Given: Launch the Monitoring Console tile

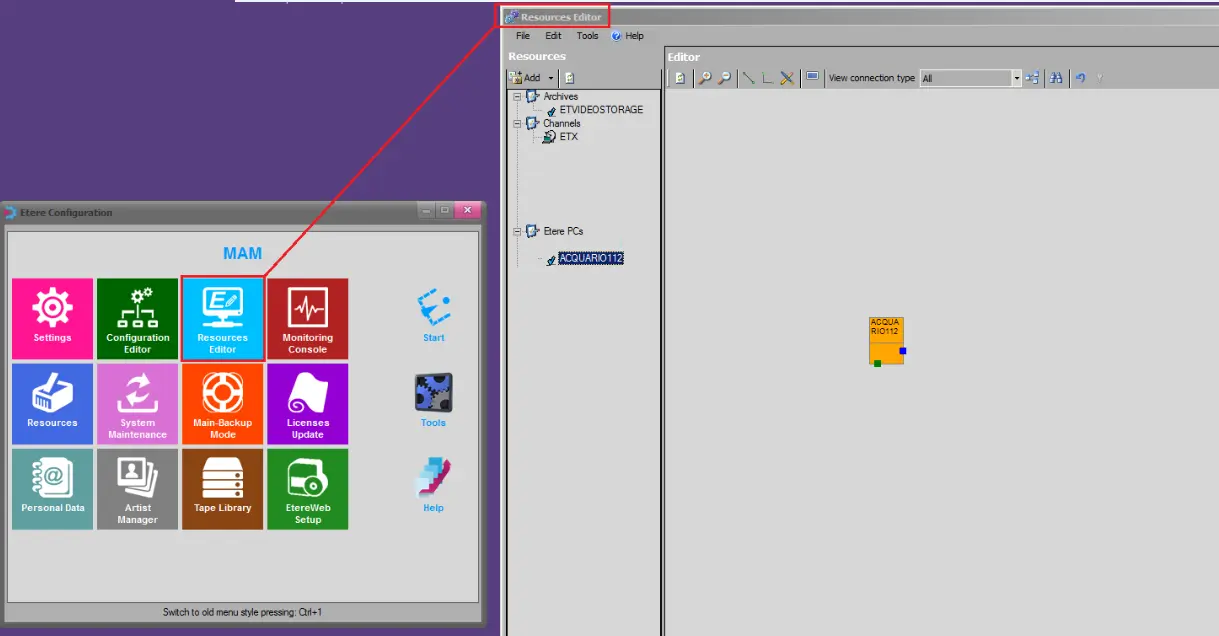Looking at the screenshot, I should 307,319.
